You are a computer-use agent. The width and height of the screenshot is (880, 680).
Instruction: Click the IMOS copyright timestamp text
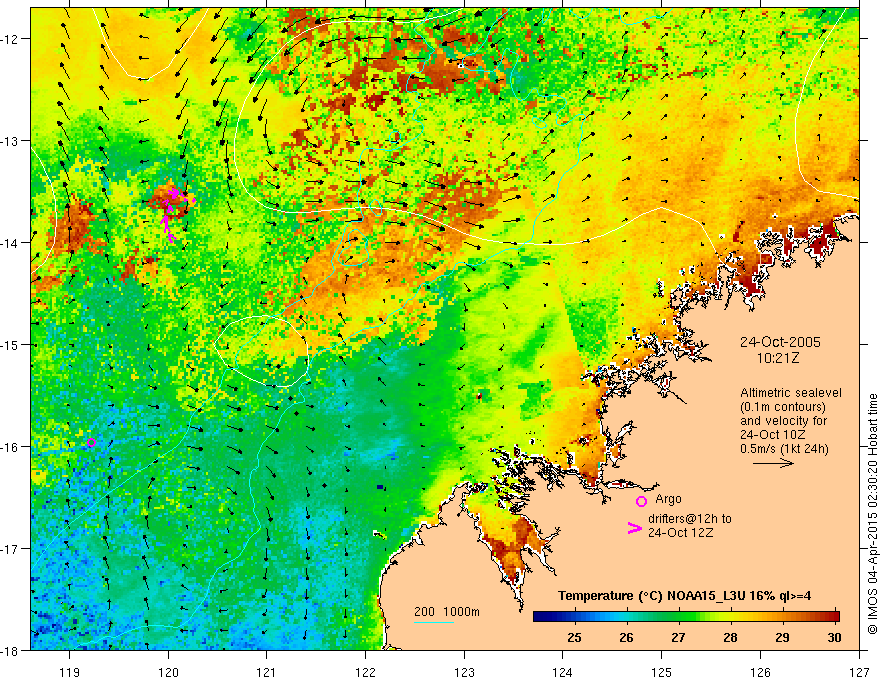[872, 514]
